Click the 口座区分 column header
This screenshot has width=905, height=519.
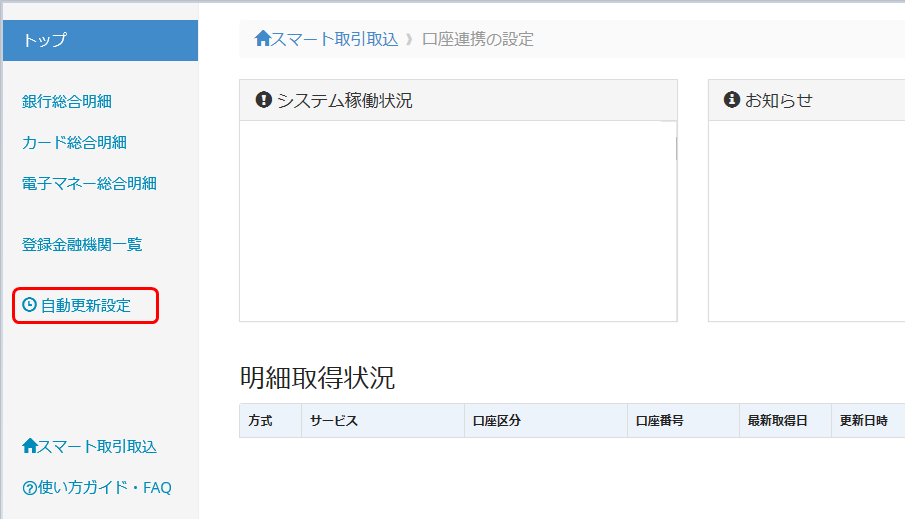[546, 421]
